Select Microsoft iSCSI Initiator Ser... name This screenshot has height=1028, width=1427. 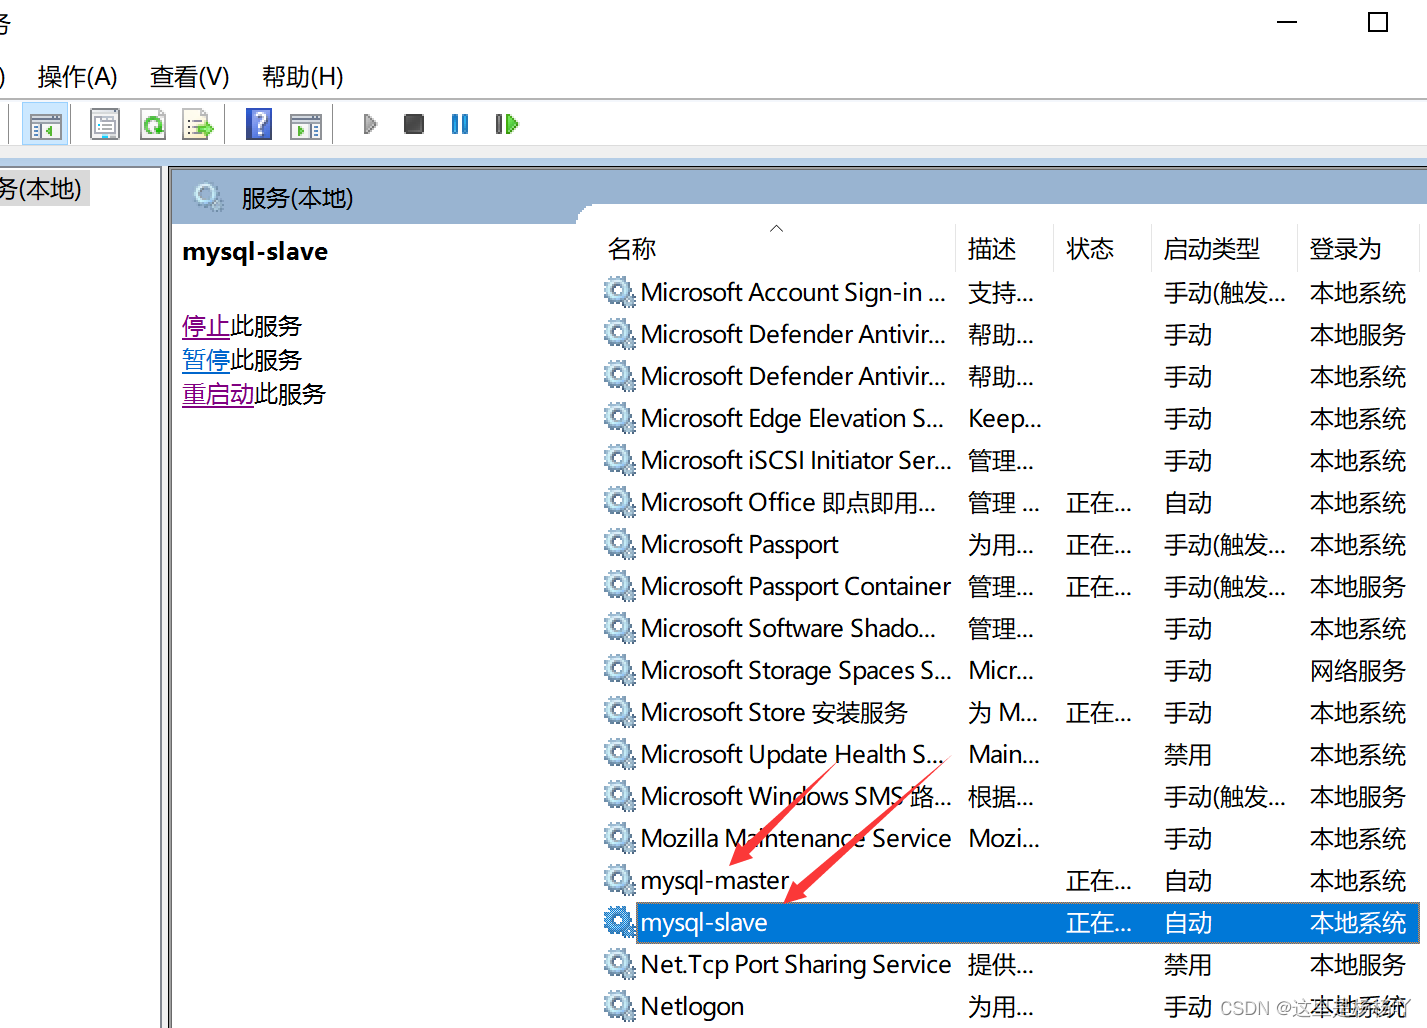(x=796, y=460)
